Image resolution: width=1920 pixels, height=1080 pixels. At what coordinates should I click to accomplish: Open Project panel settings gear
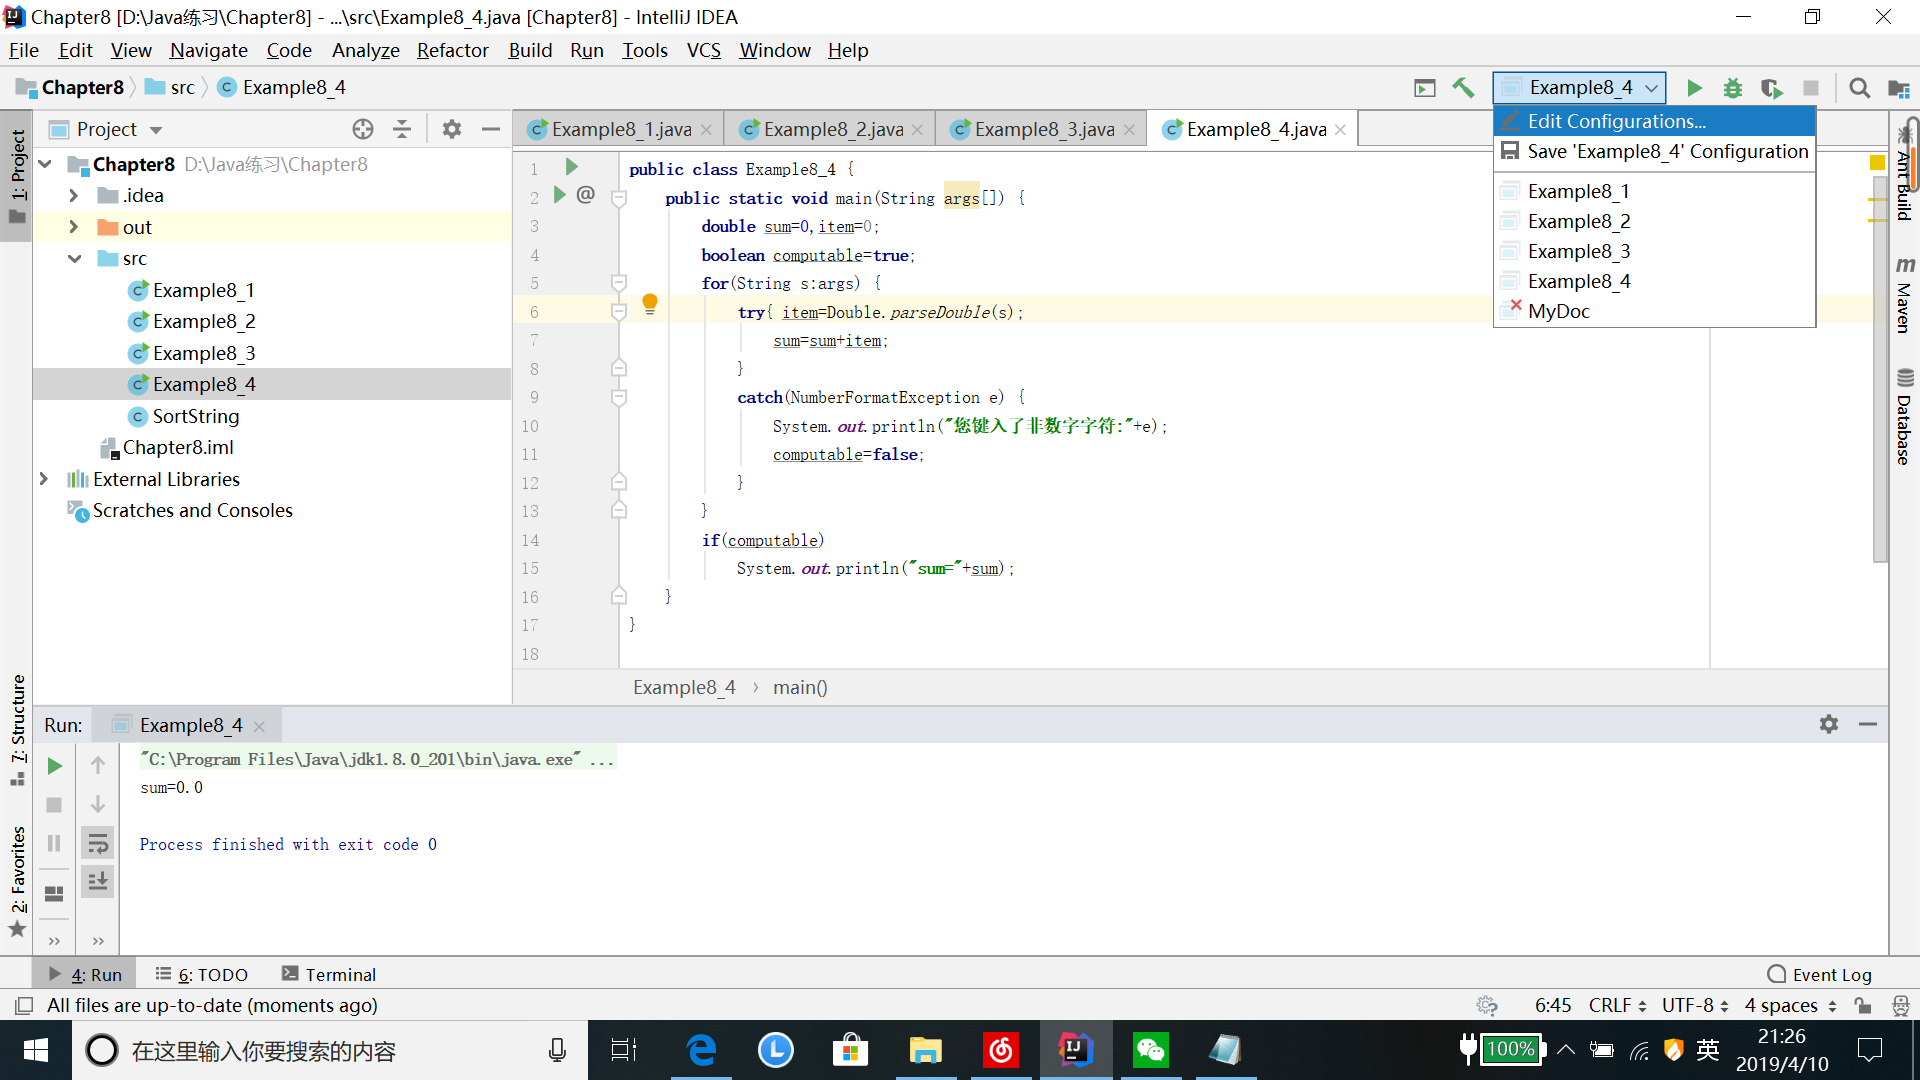coord(452,129)
